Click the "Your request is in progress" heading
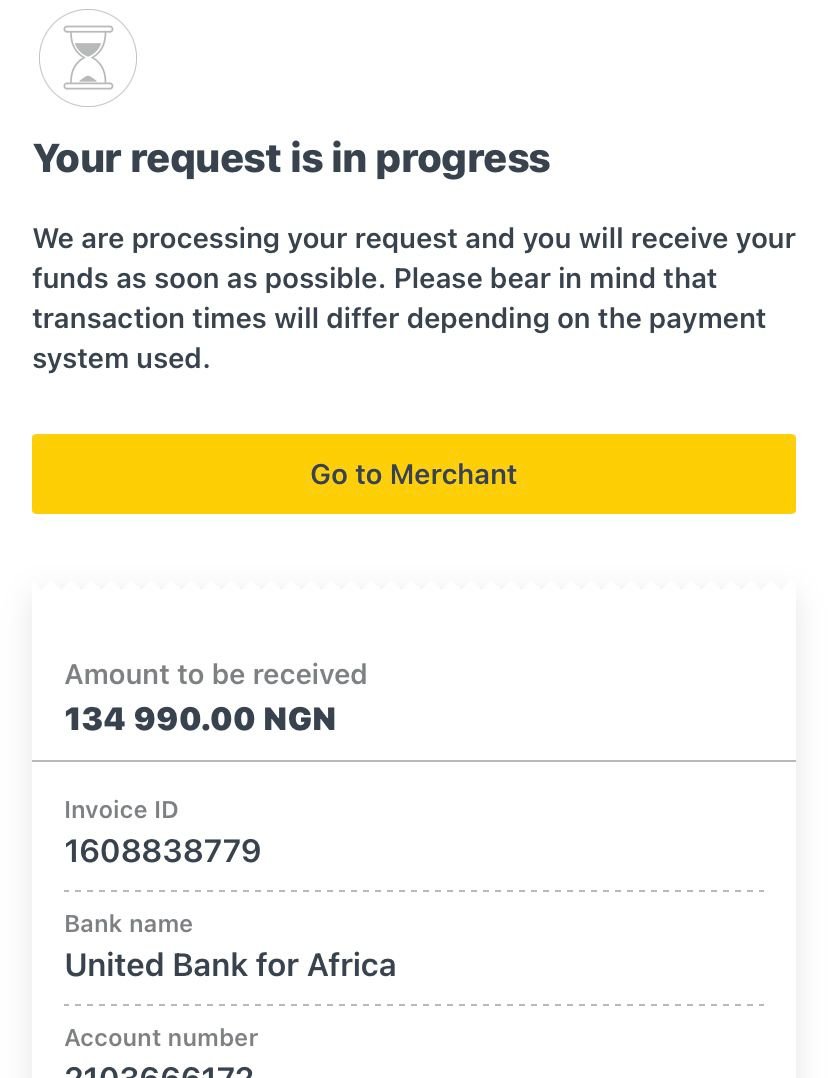The image size is (828, 1078). point(291,158)
